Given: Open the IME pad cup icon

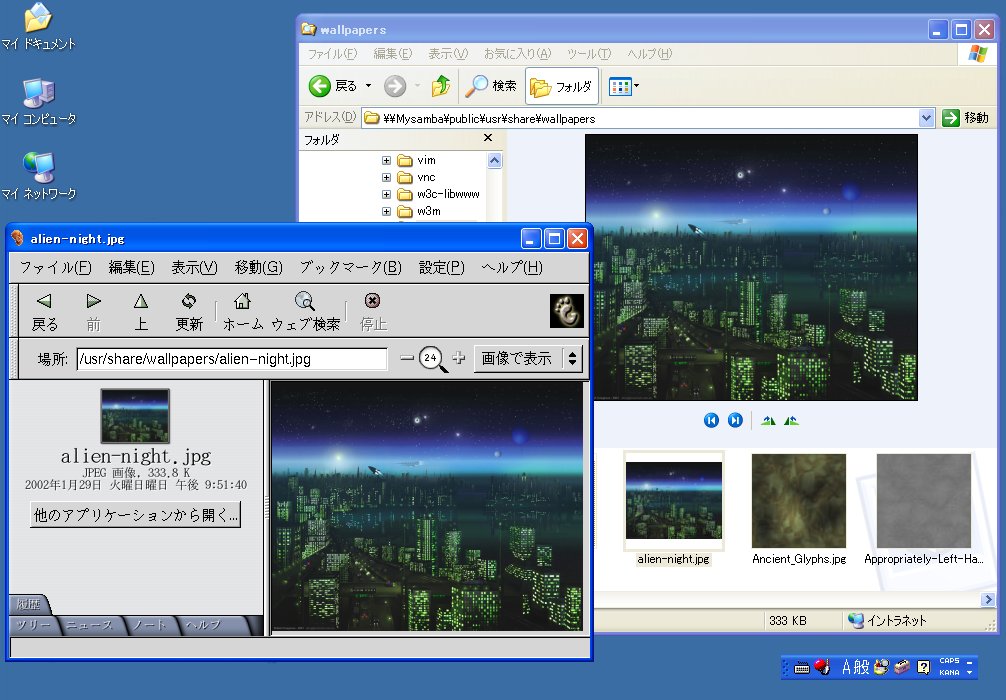Looking at the screenshot, I should [882, 667].
